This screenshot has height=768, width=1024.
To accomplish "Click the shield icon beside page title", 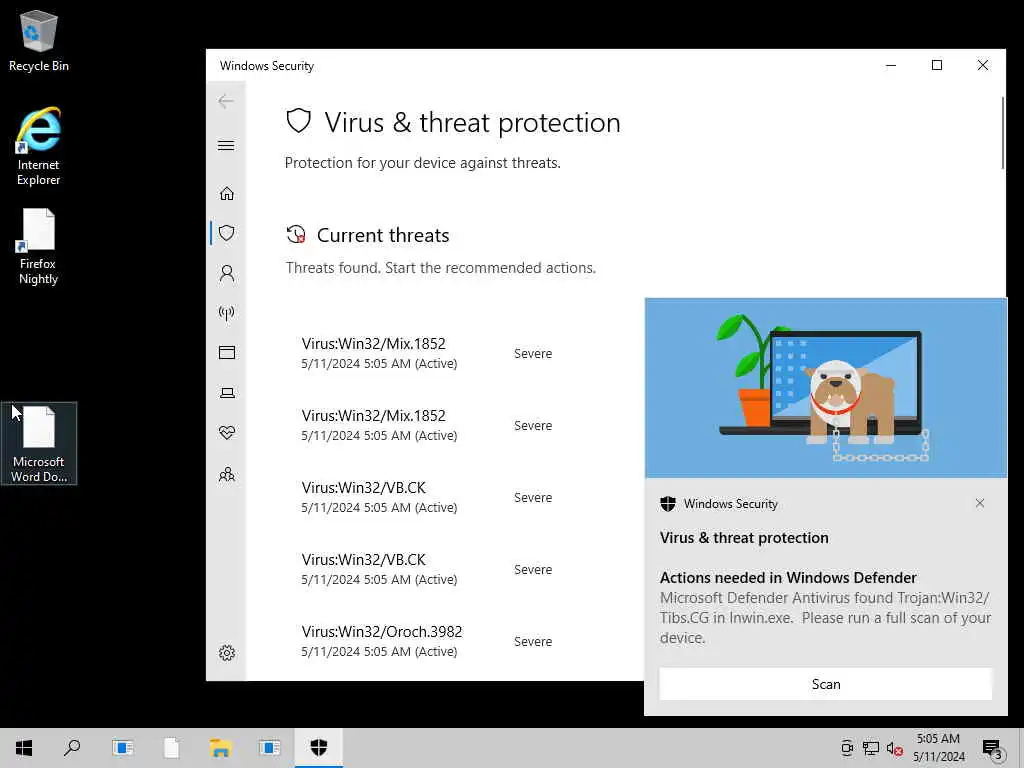I will pyautogui.click(x=298, y=121).
